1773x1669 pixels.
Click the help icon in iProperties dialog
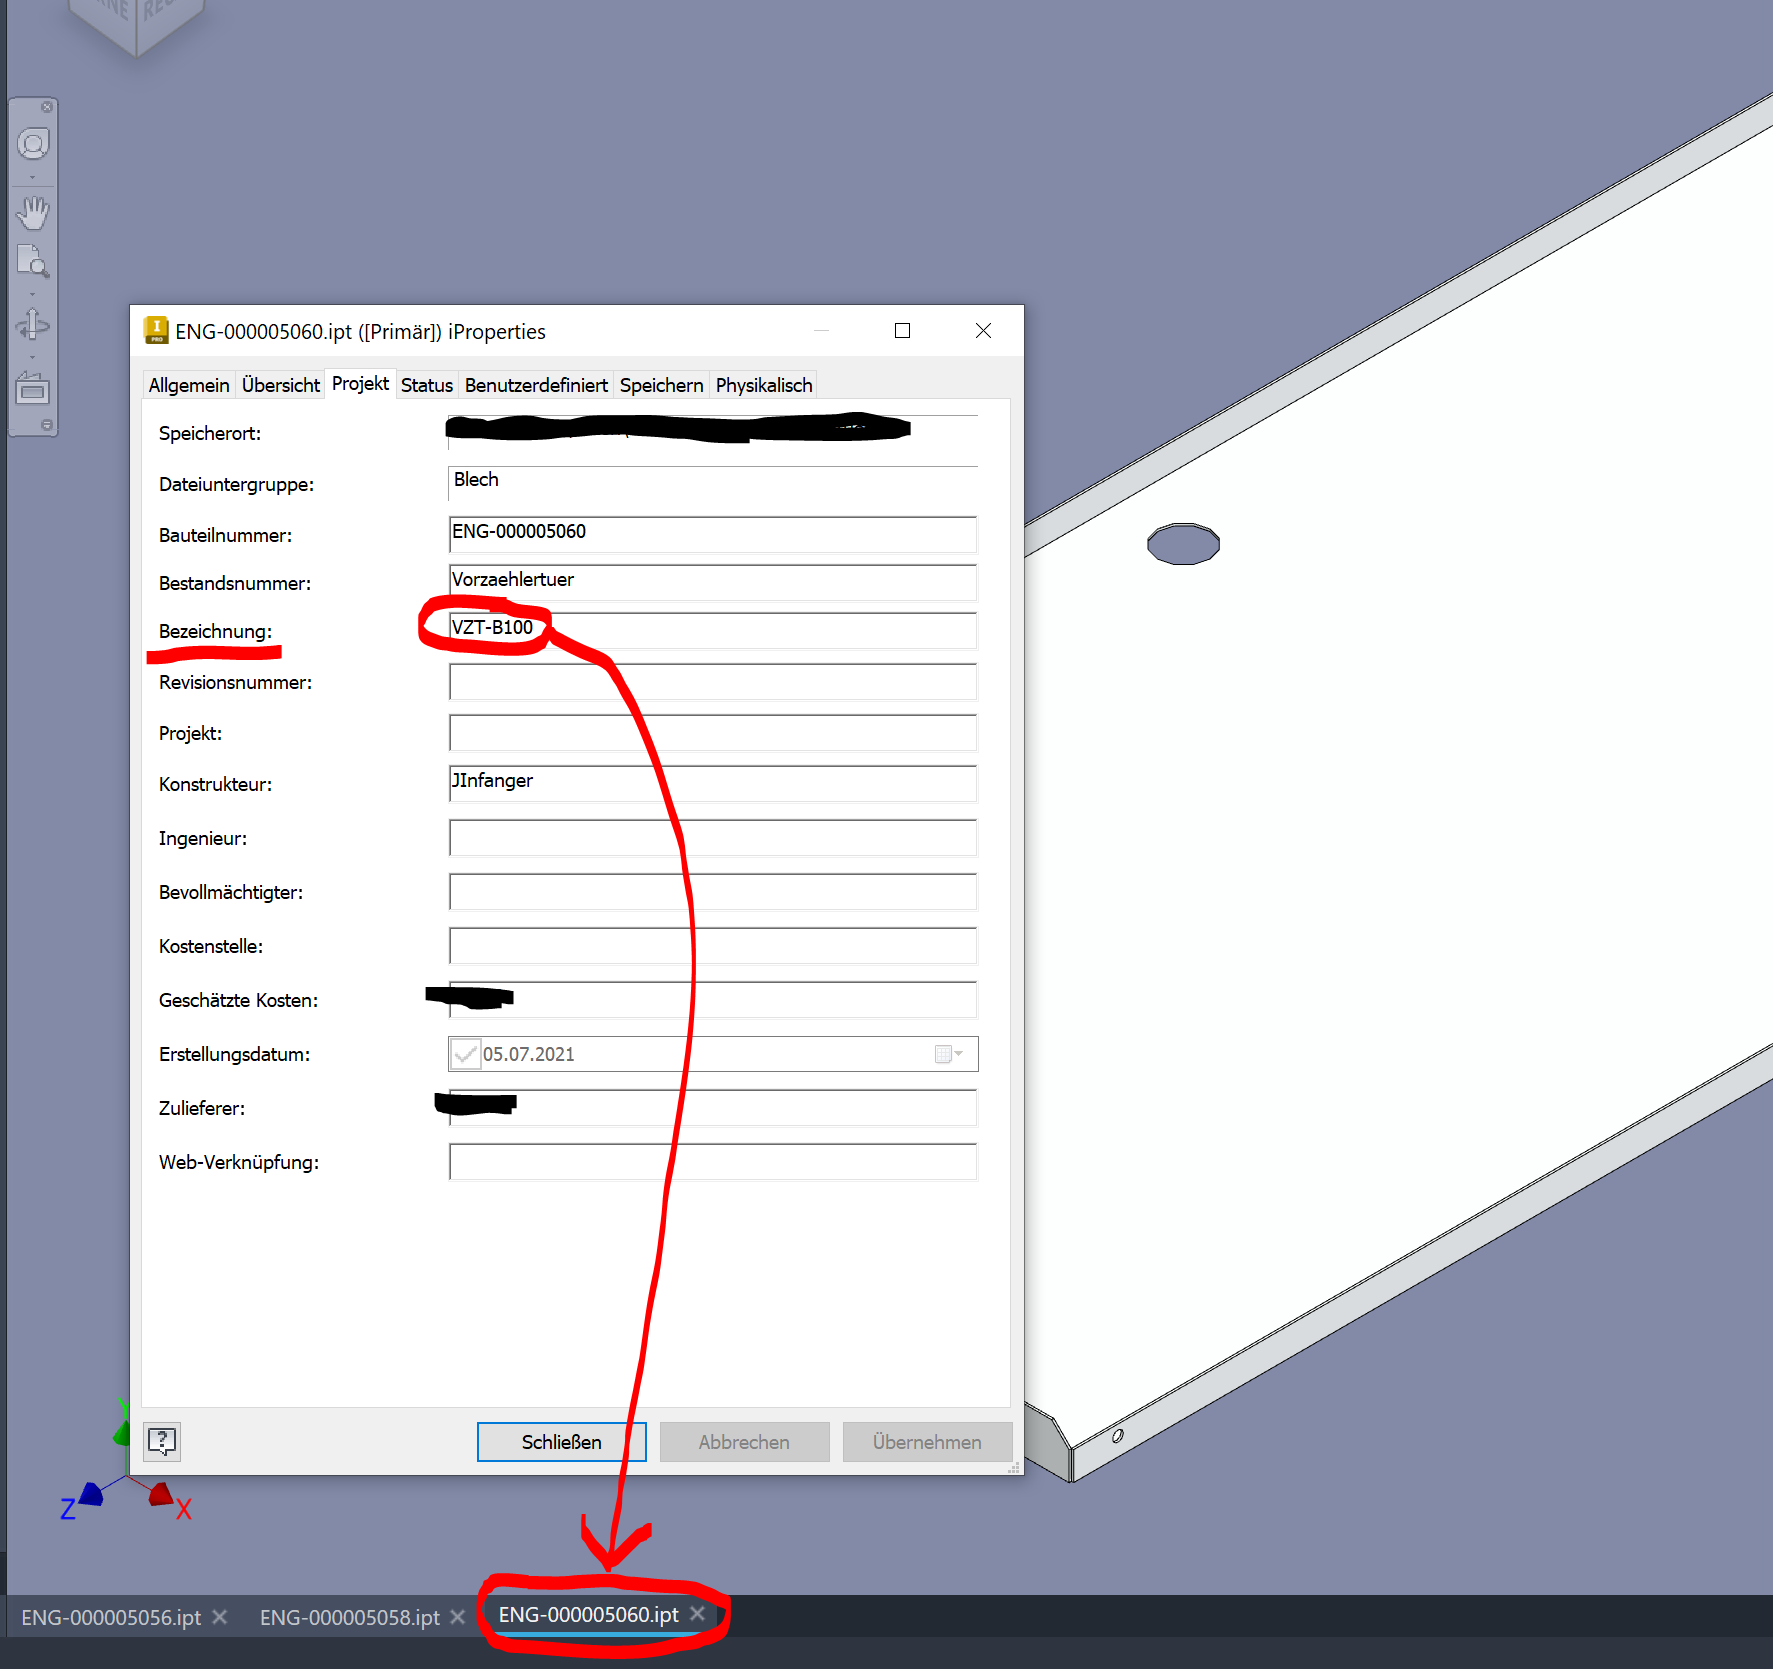(162, 1441)
